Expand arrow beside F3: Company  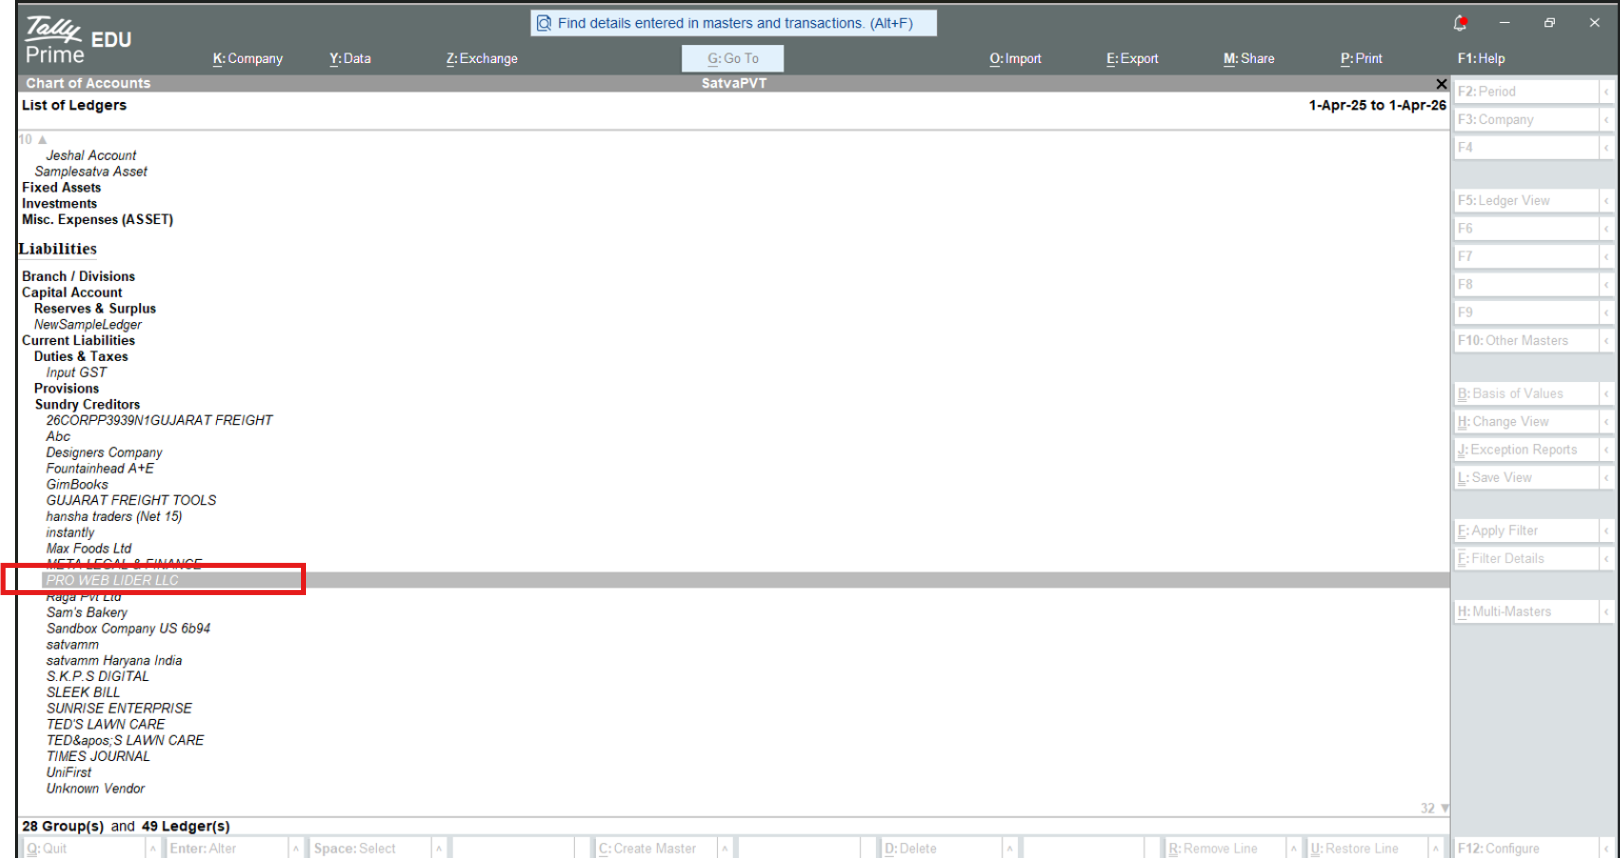coord(1607,119)
